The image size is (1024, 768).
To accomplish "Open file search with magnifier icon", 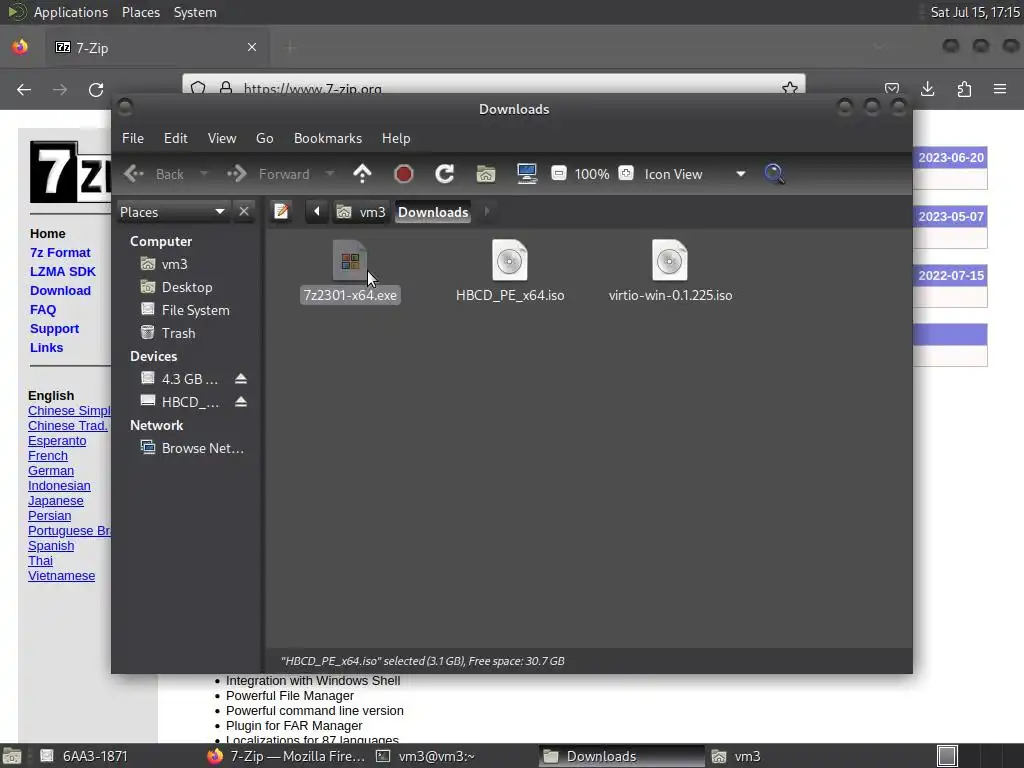I will pyautogui.click(x=774, y=174).
